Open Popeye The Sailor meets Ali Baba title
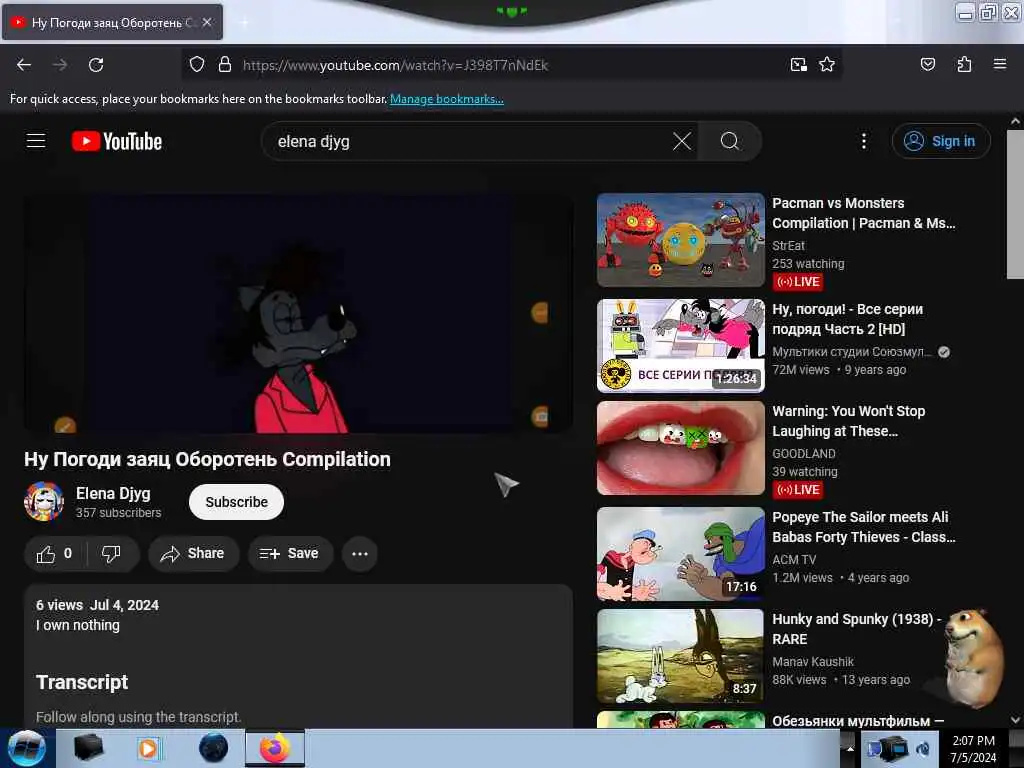This screenshot has height=768, width=1024. tap(863, 527)
